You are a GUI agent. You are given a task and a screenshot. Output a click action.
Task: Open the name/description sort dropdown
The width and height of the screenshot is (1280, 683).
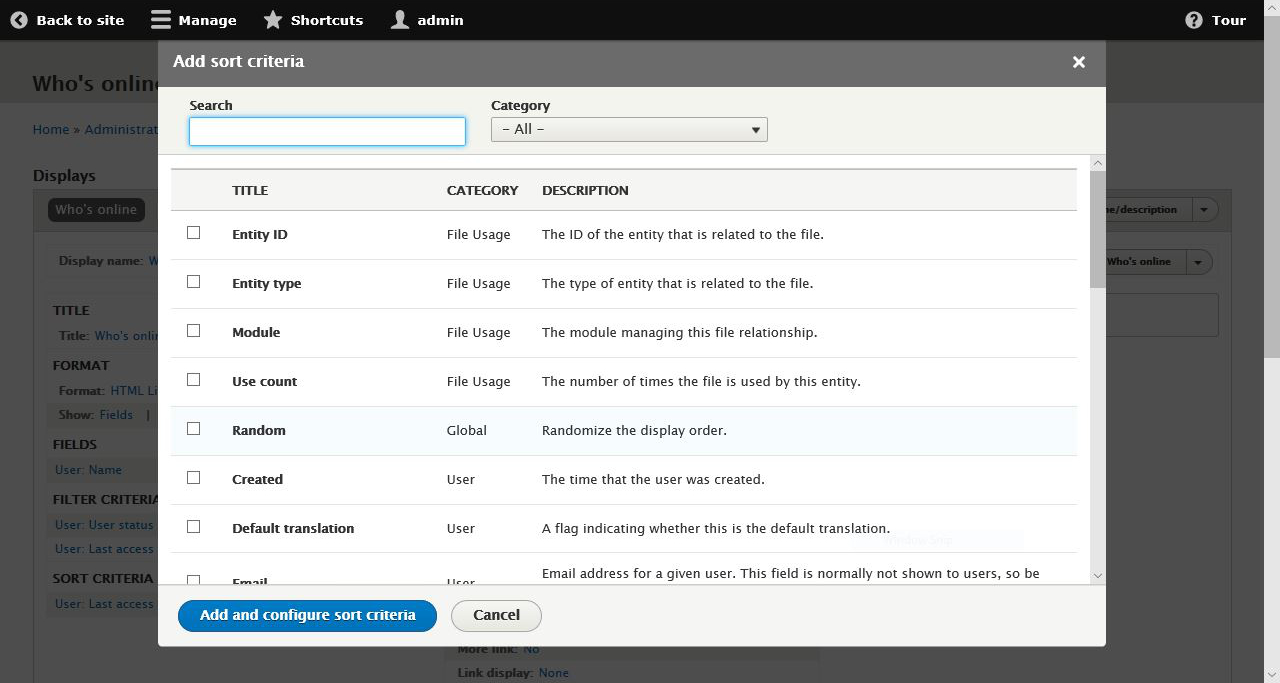(1203, 209)
